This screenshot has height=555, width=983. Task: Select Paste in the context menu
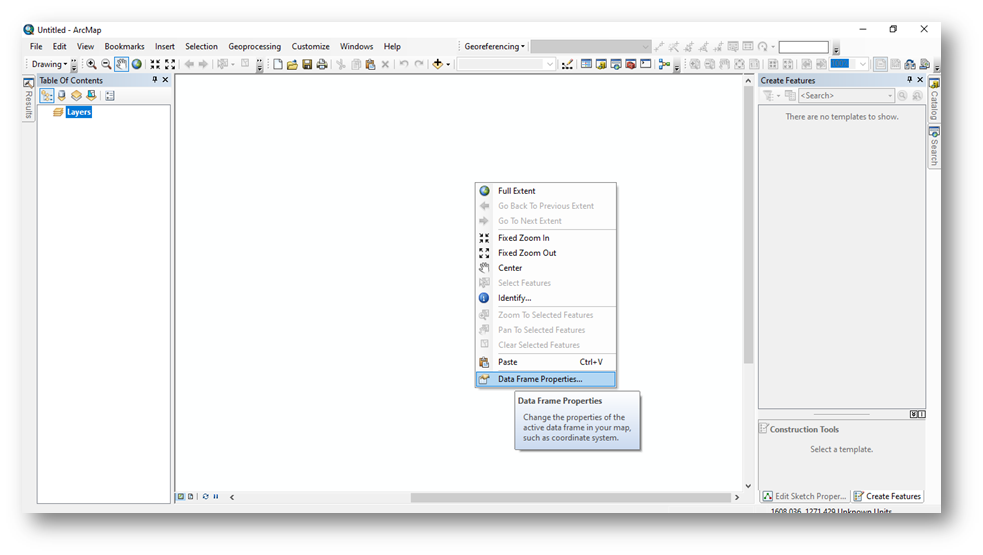(545, 362)
